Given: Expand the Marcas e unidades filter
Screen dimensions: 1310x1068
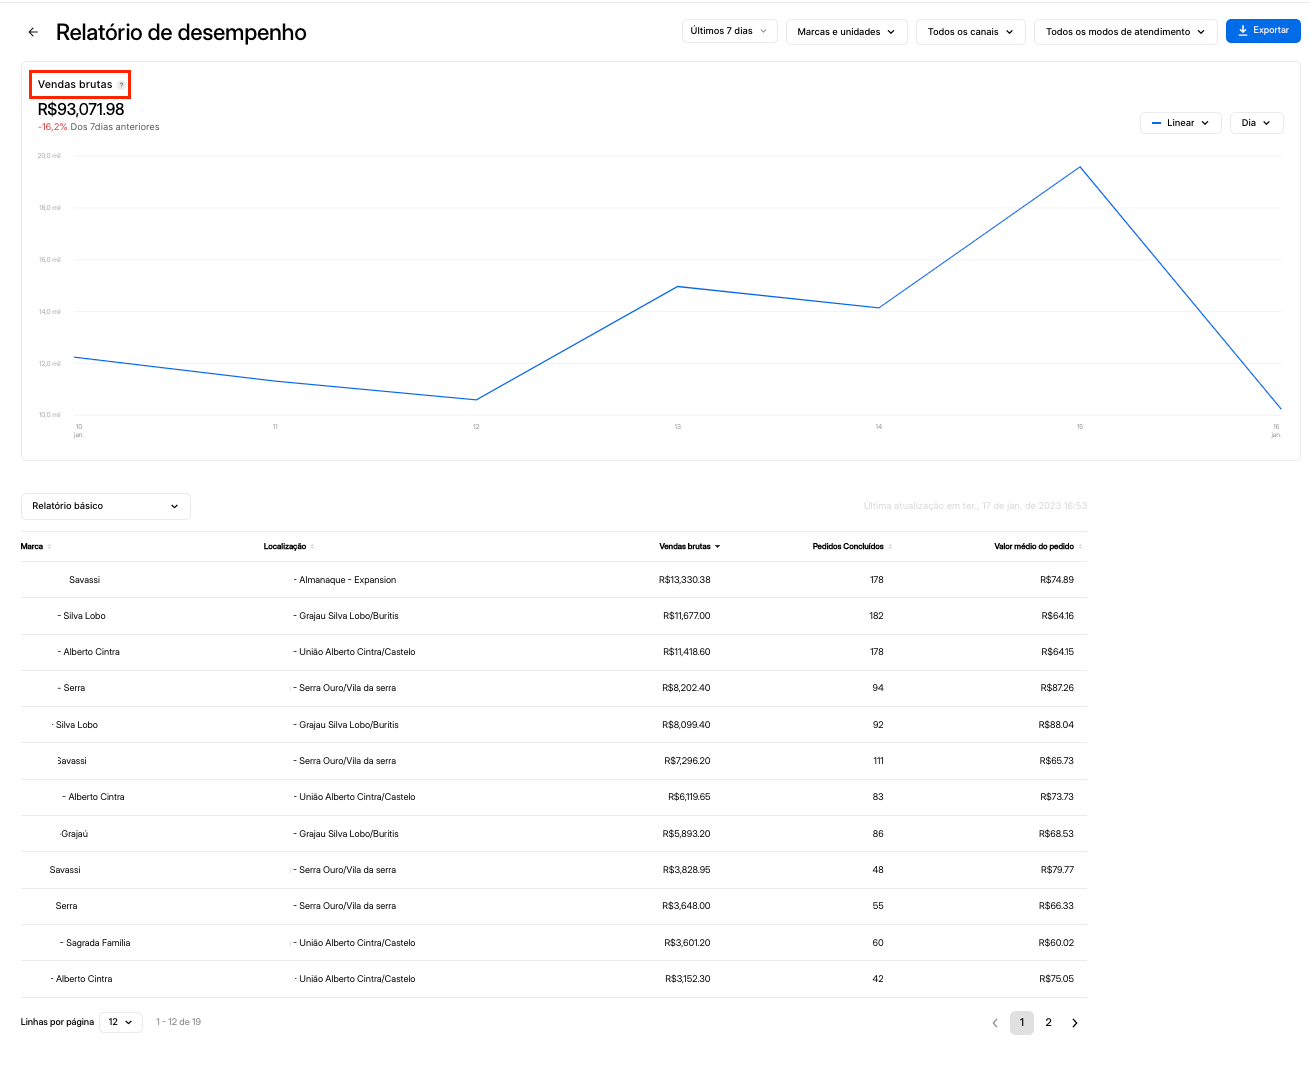Looking at the screenshot, I should point(846,32).
